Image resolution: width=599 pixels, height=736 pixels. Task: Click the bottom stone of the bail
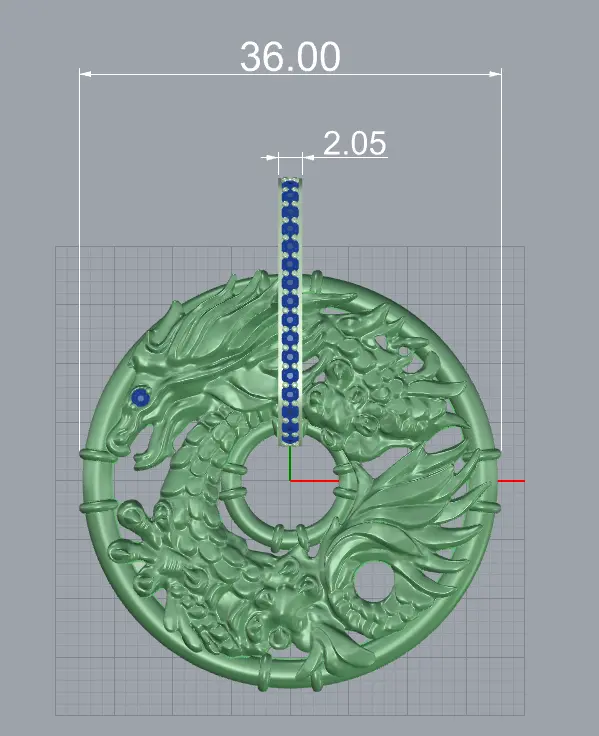290,438
